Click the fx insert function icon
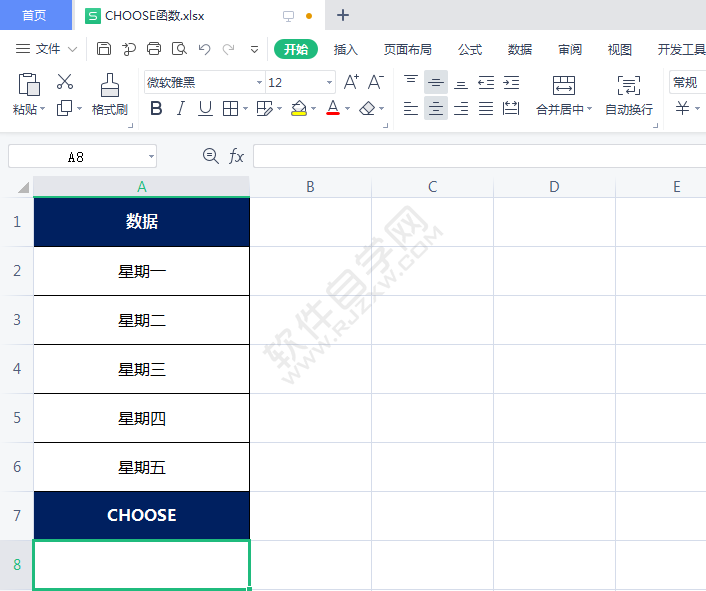The image size is (706, 591). pyautogui.click(x=236, y=156)
